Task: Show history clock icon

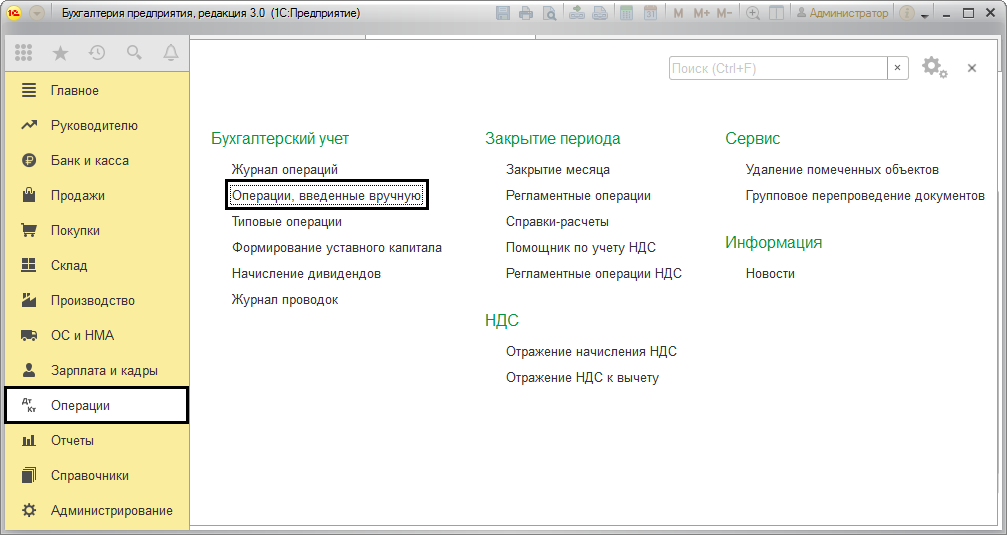Action: click(97, 53)
